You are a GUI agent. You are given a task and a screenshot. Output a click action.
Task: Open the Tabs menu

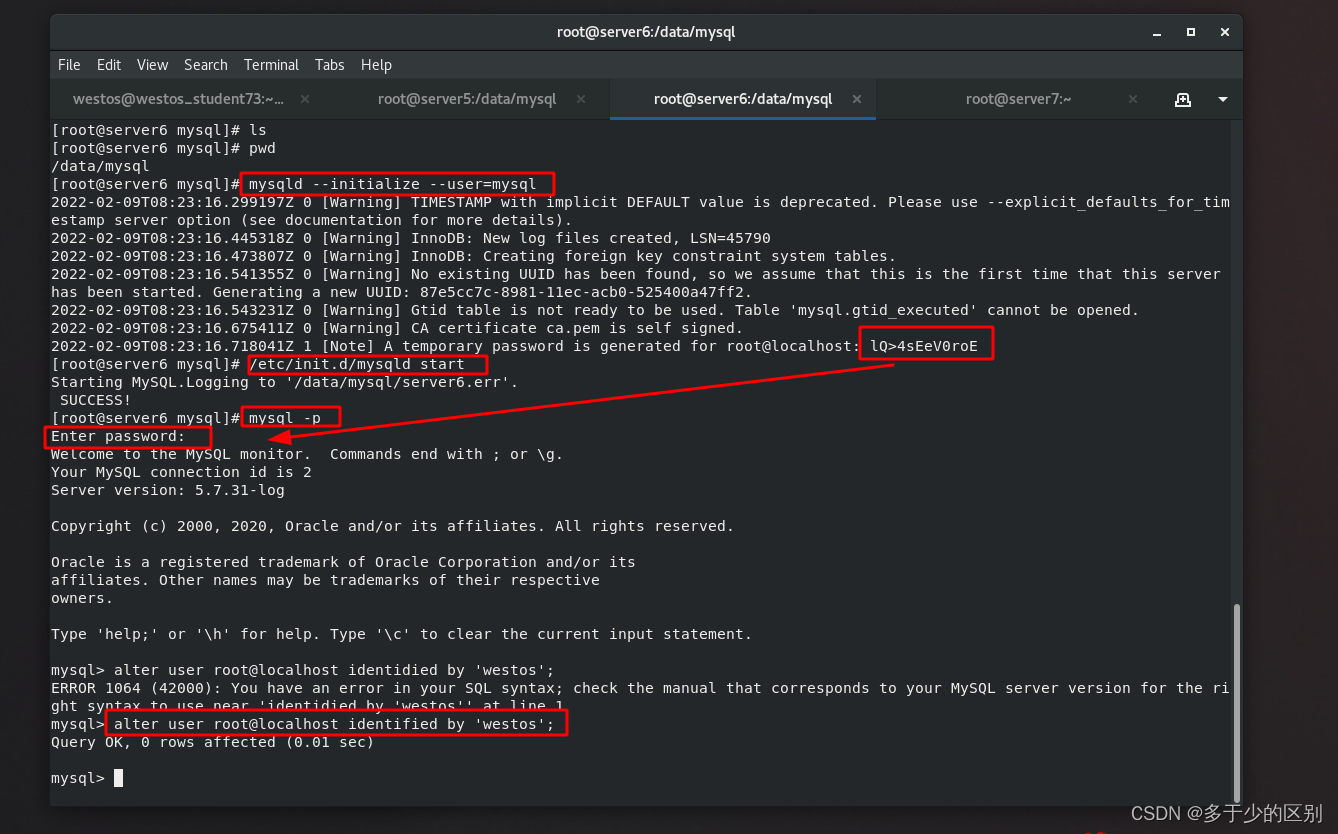coord(329,64)
